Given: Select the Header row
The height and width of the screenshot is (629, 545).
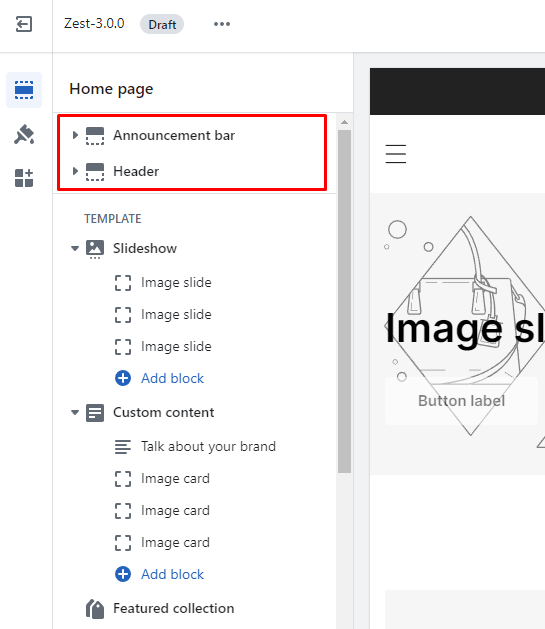Looking at the screenshot, I should (x=195, y=171).
